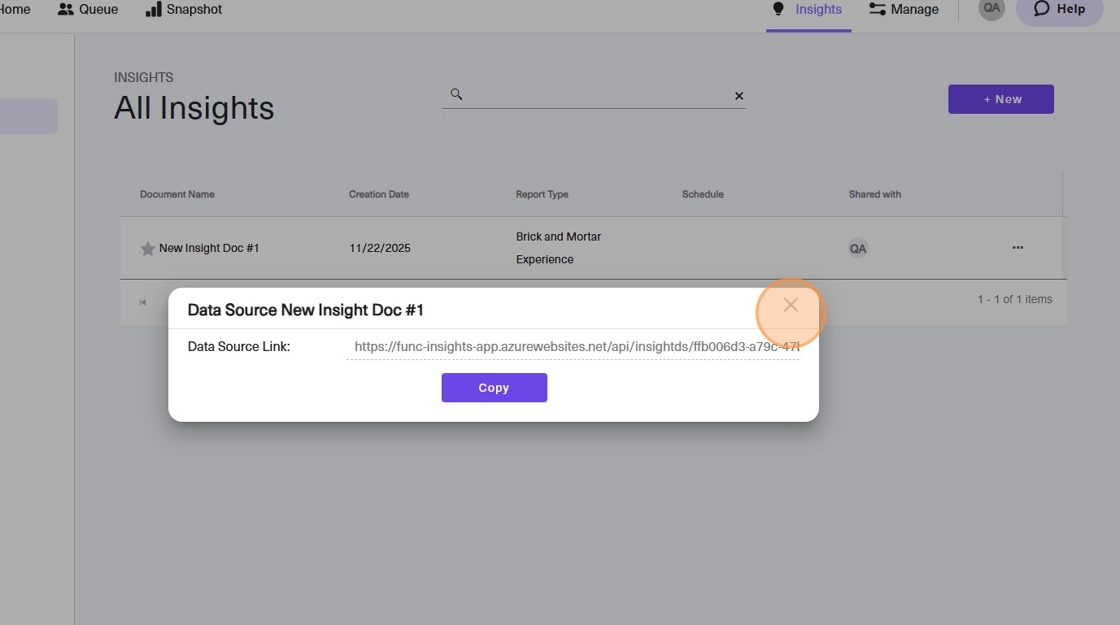The width and height of the screenshot is (1120, 625).
Task: Sort by Document Name column
Action: 177,194
